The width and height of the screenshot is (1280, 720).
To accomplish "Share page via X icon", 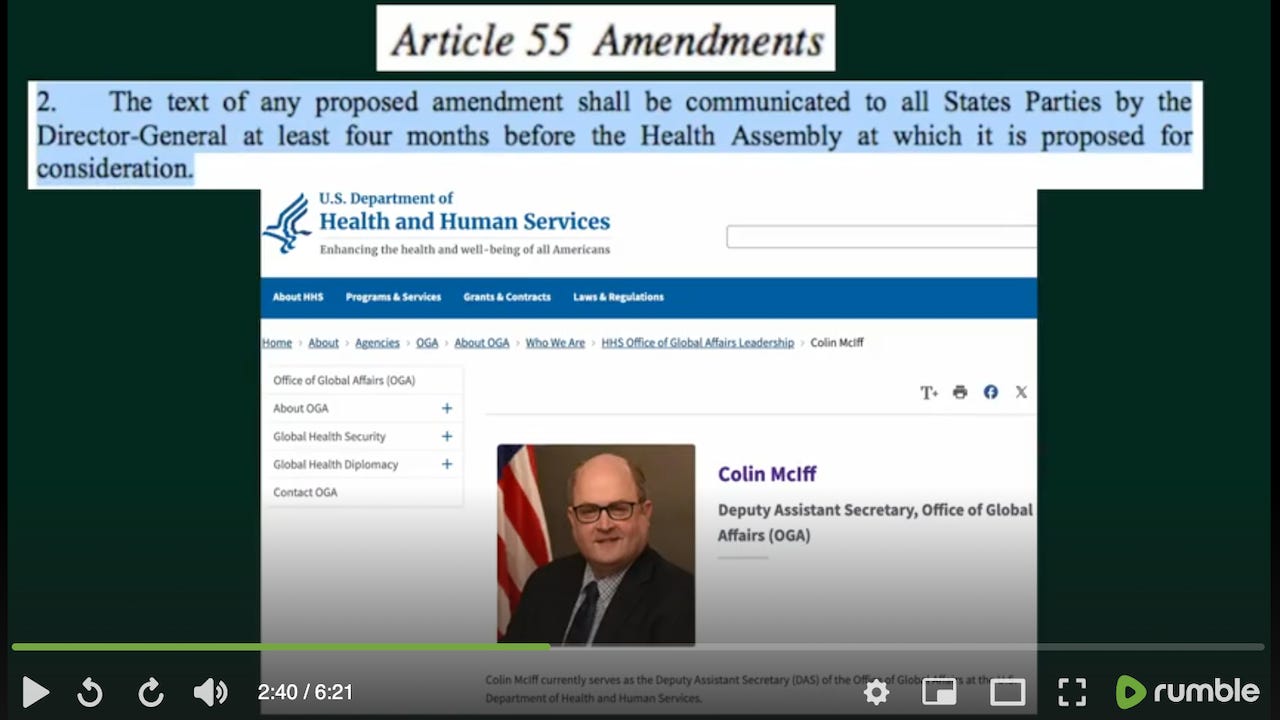I will [1021, 392].
